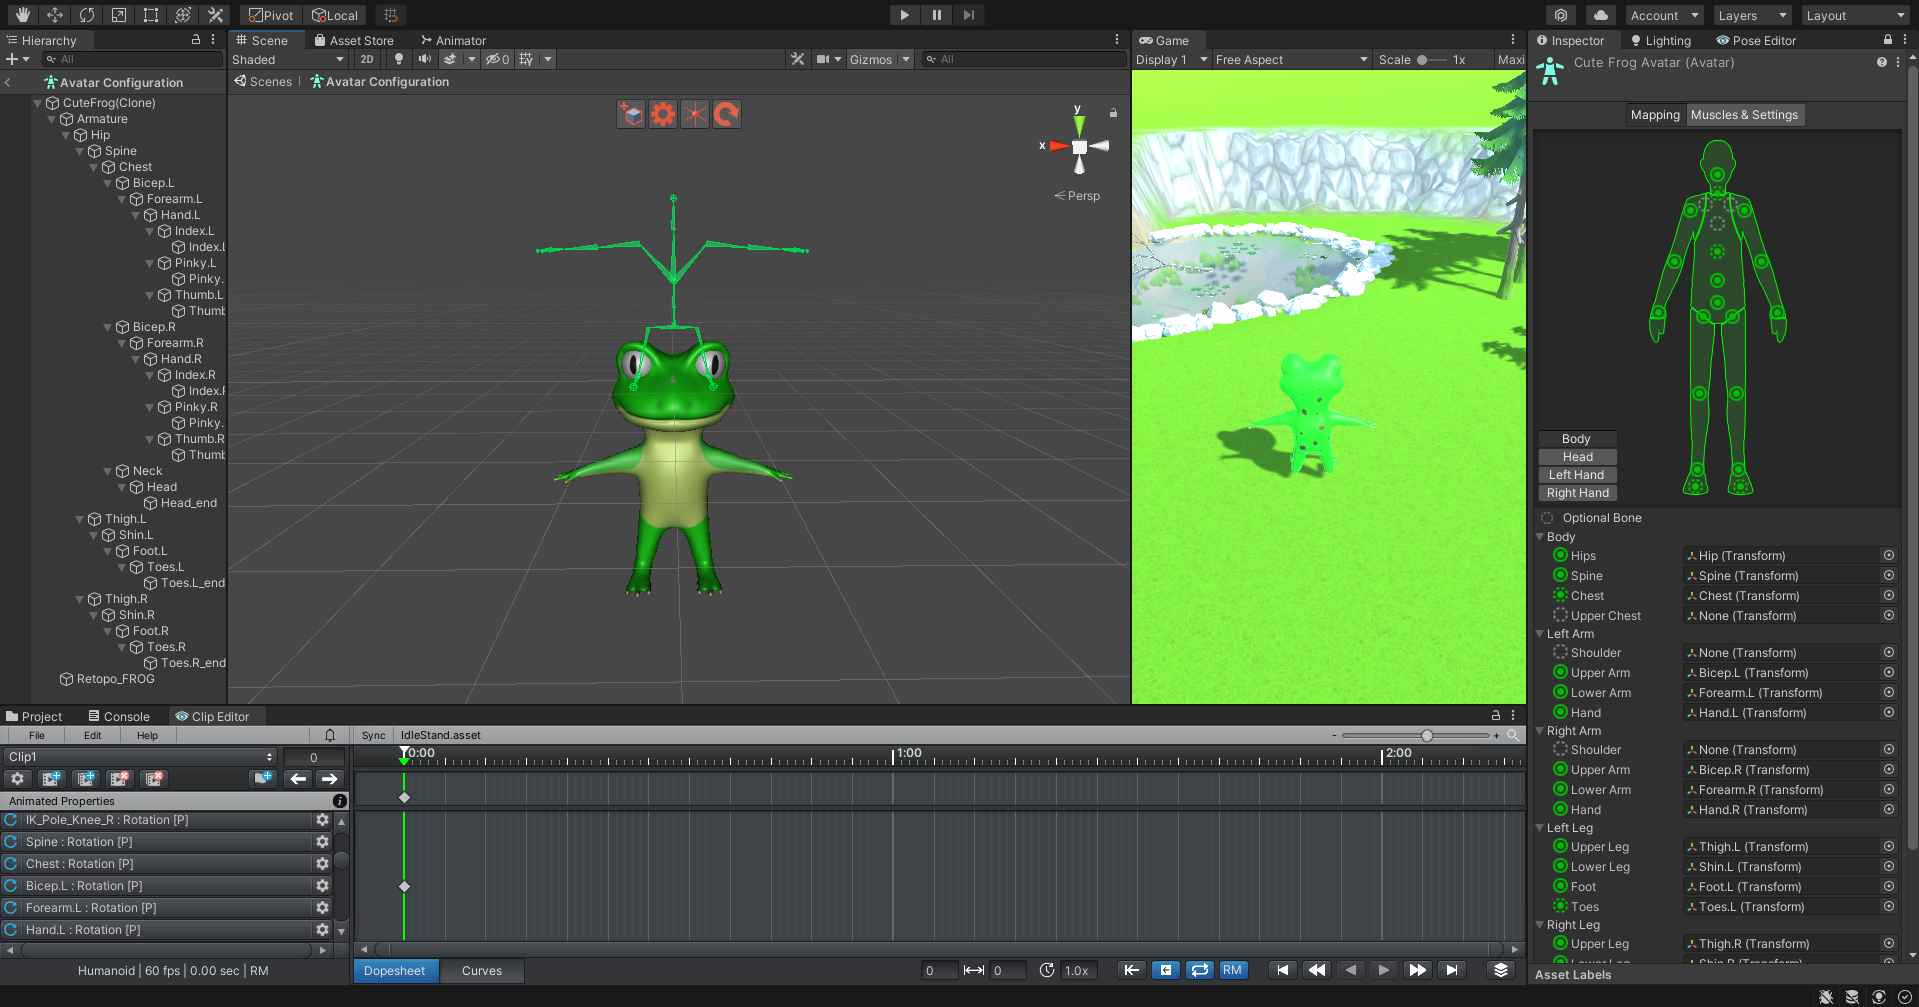The height and width of the screenshot is (1007, 1919).
Task: Click the notification bell in Clip Editor
Action: tap(330, 735)
